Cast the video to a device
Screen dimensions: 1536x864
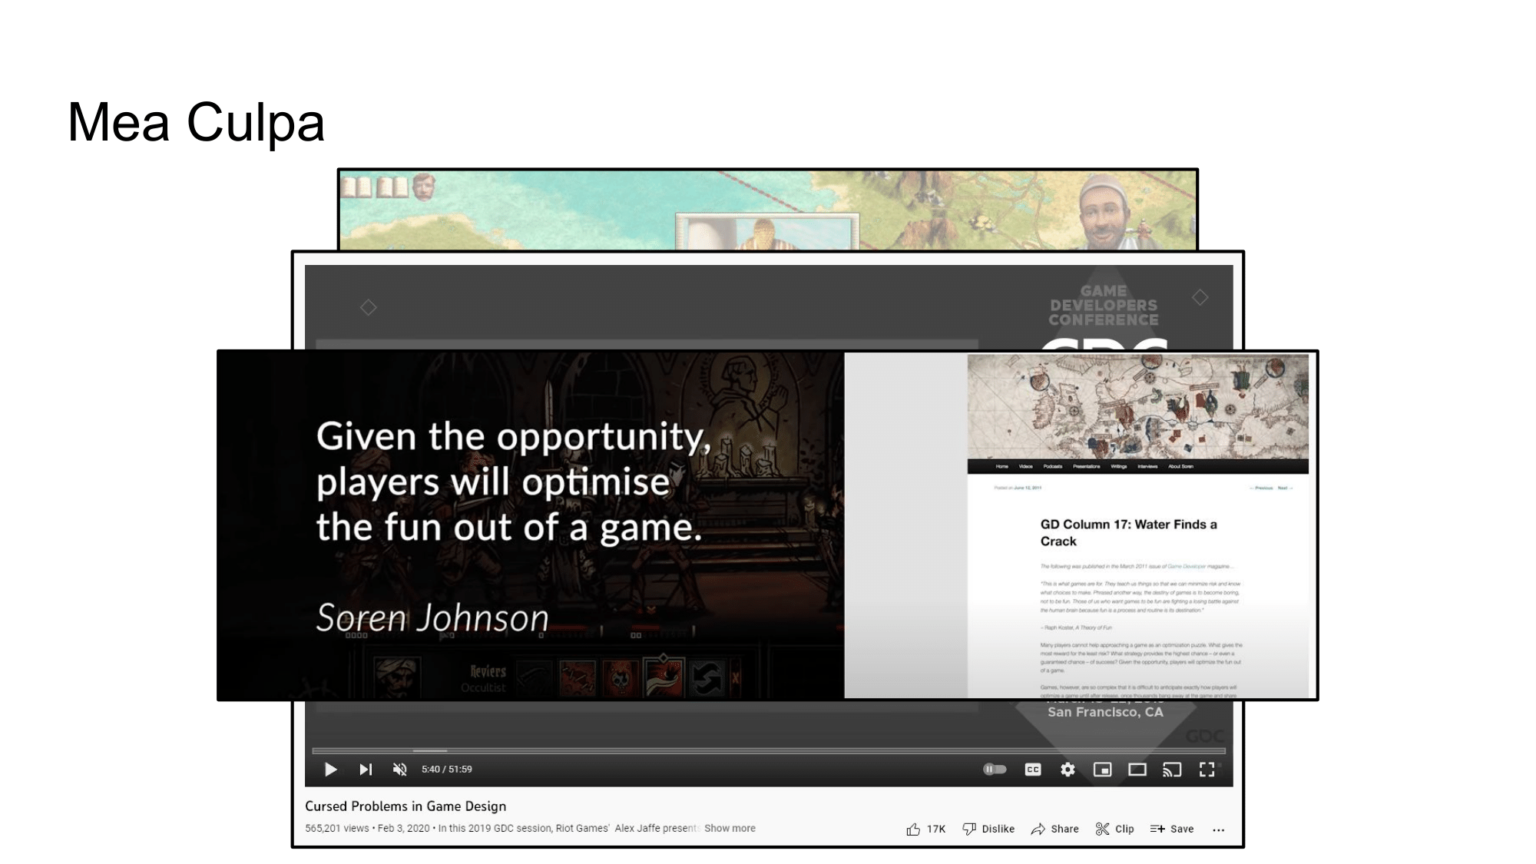tap(1172, 769)
